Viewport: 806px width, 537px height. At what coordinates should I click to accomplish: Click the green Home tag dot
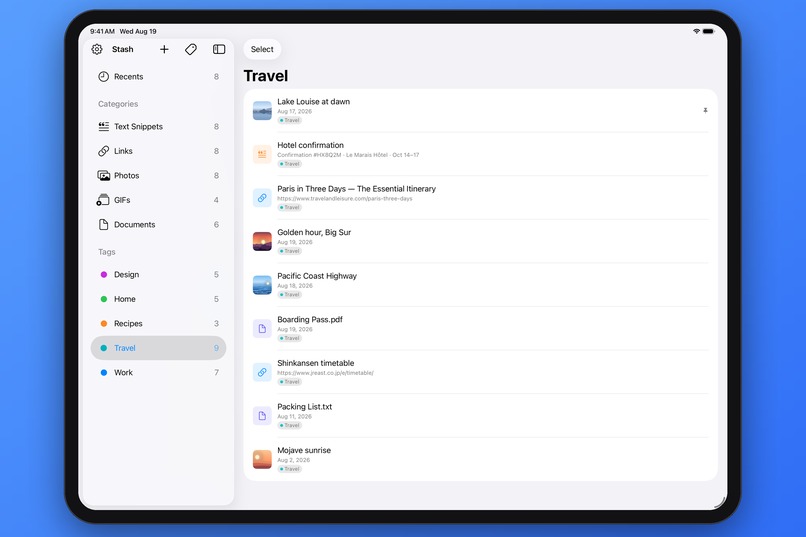coord(104,299)
